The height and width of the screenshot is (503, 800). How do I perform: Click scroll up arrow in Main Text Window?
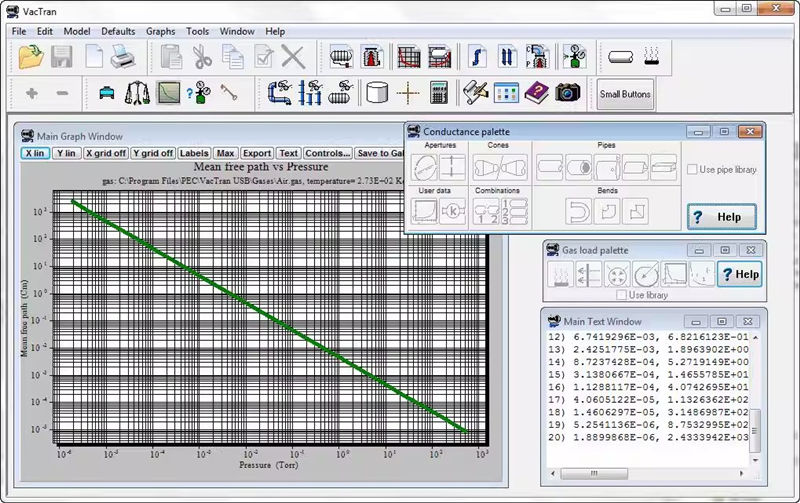click(x=755, y=338)
